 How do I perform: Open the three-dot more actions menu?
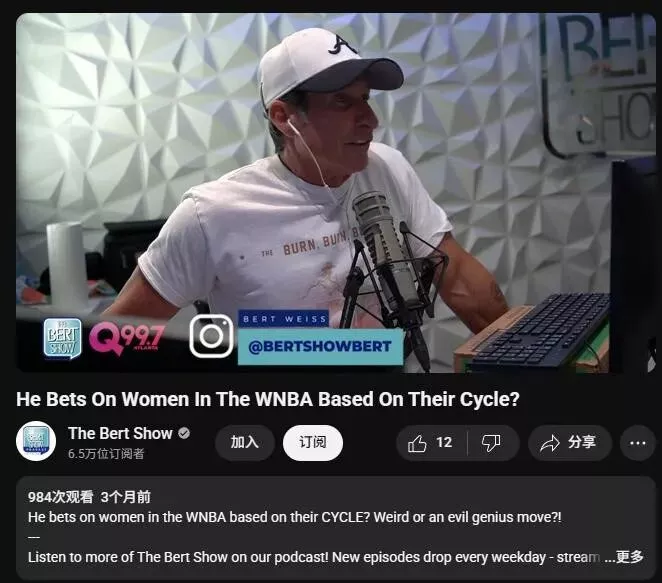[x=637, y=443]
